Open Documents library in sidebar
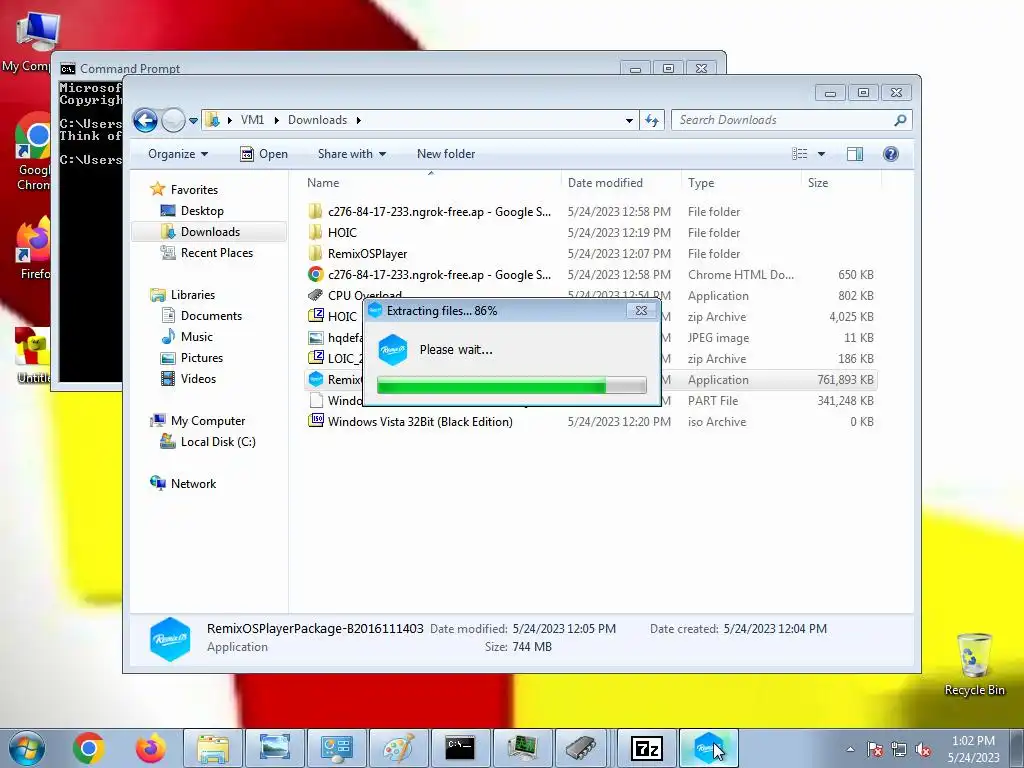This screenshot has width=1024, height=768. 211,315
